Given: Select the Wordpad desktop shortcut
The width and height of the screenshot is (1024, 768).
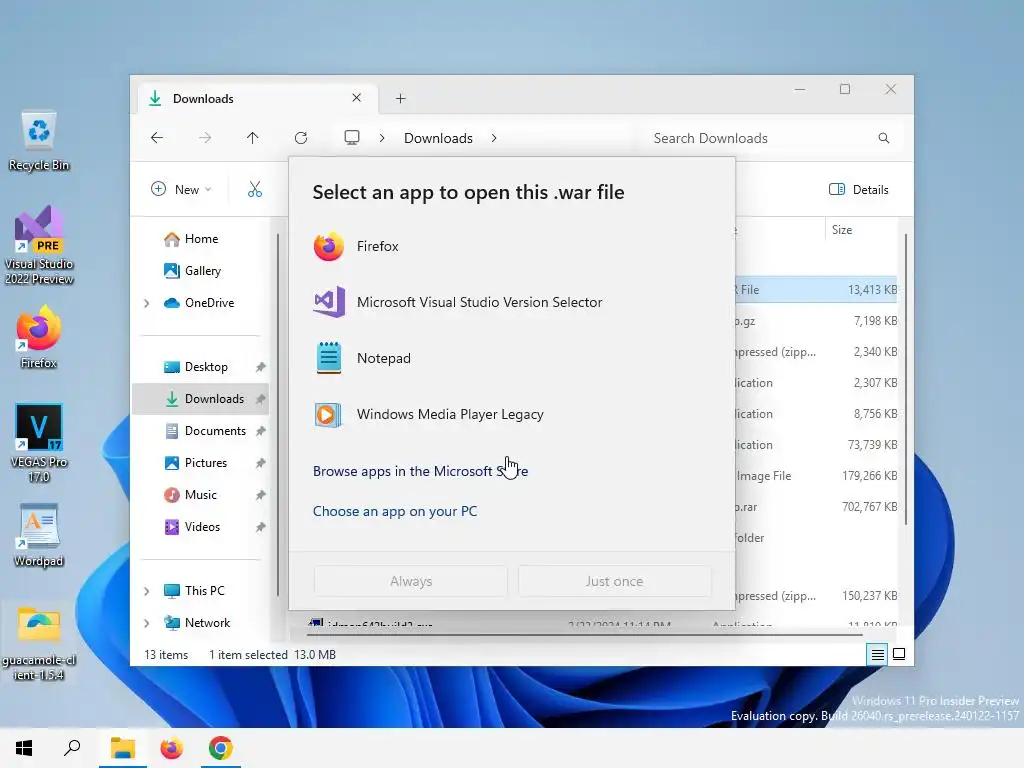Looking at the screenshot, I should click(x=39, y=536).
